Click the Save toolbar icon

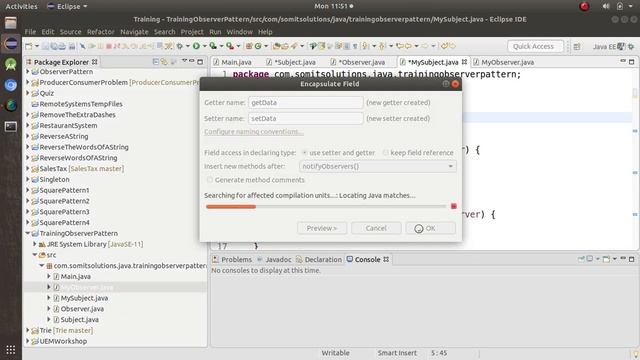(x=45, y=46)
